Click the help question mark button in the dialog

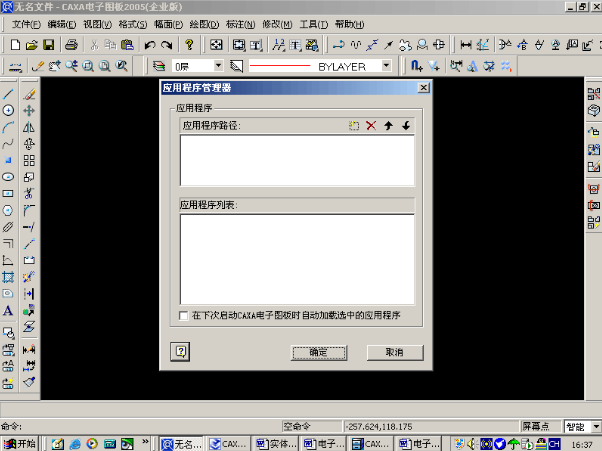[x=181, y=351]
